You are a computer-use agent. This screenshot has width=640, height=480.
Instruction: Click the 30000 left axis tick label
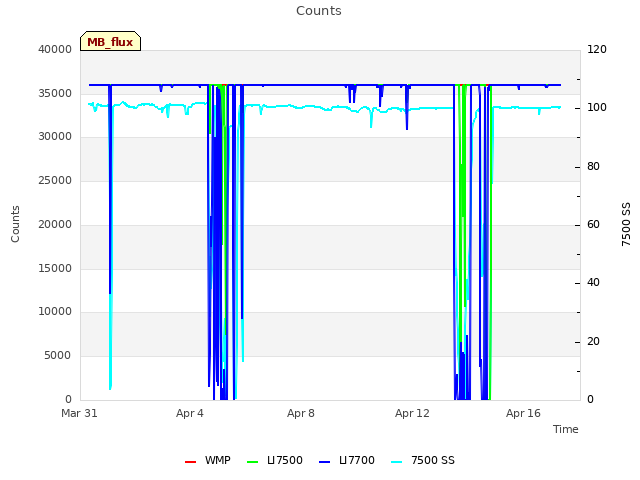tap(55, 136)
